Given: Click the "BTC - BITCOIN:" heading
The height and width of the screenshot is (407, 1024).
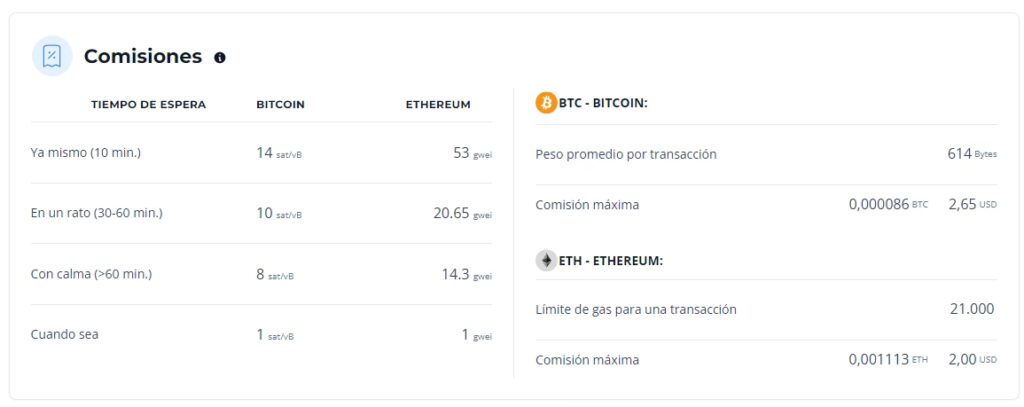Looking at the screenshot, I should (603, 103).
